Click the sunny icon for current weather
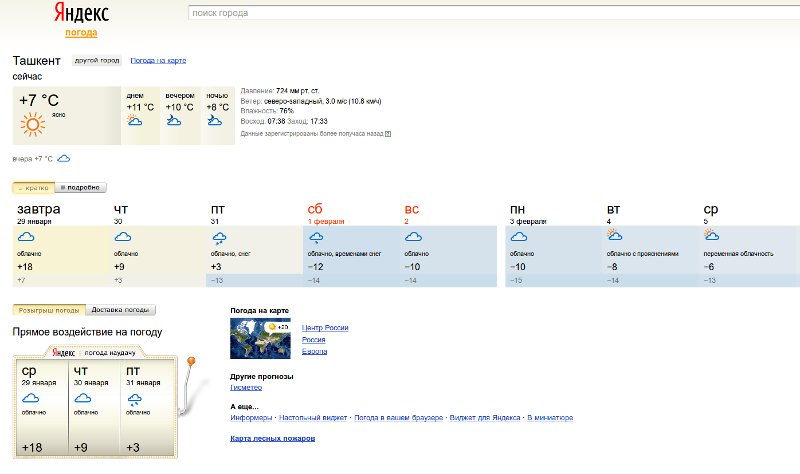Viewport: 800px width, 474px height. click(34, 124)
